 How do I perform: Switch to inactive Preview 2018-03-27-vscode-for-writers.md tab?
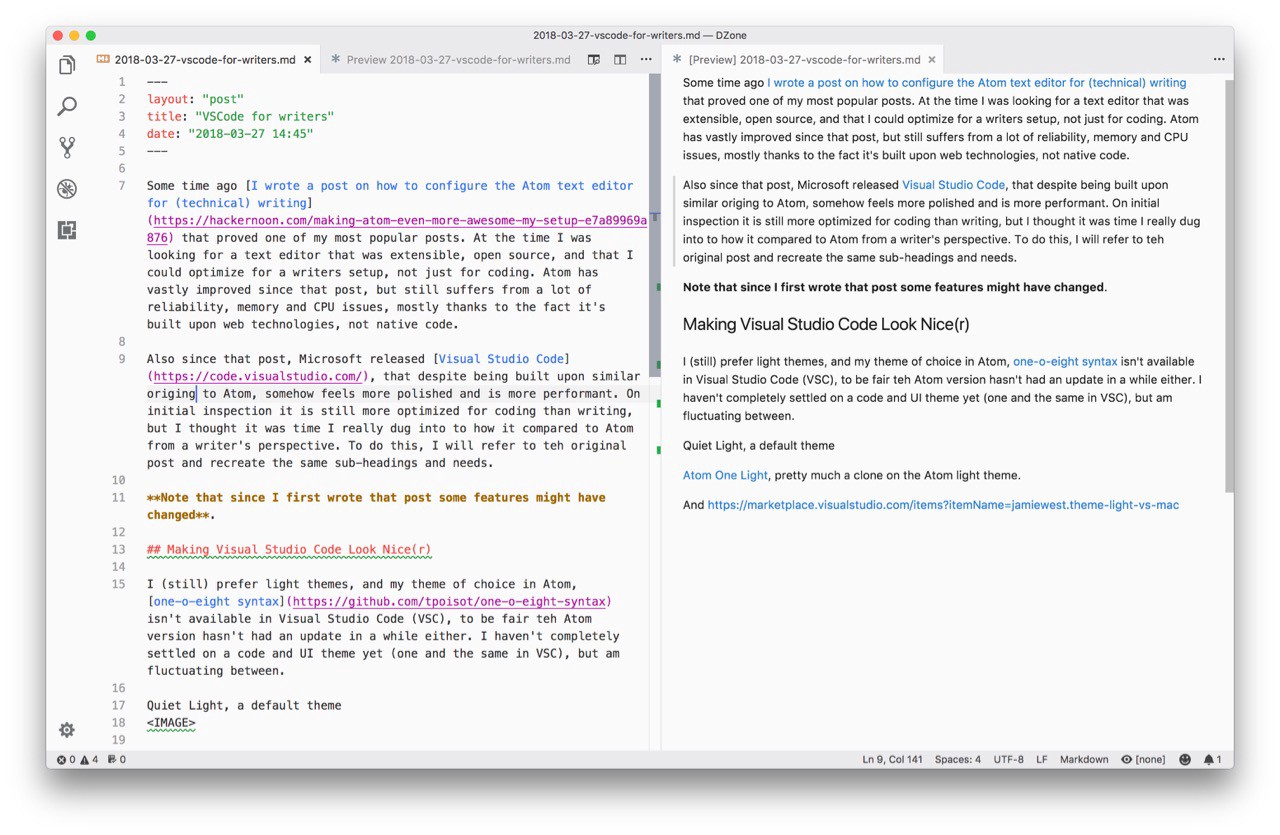pos(451,60)
